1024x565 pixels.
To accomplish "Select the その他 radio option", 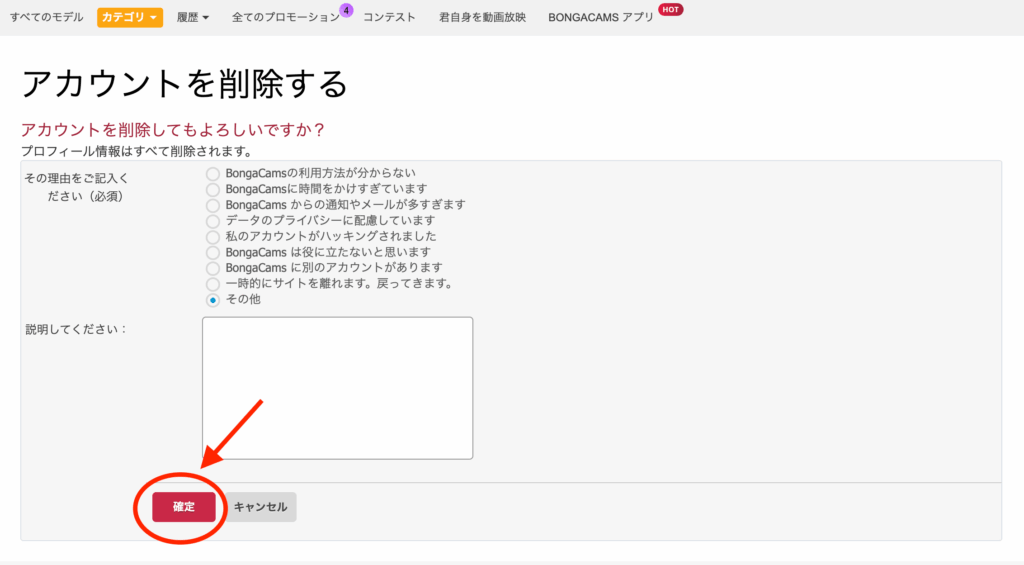I will coord(213,300).
